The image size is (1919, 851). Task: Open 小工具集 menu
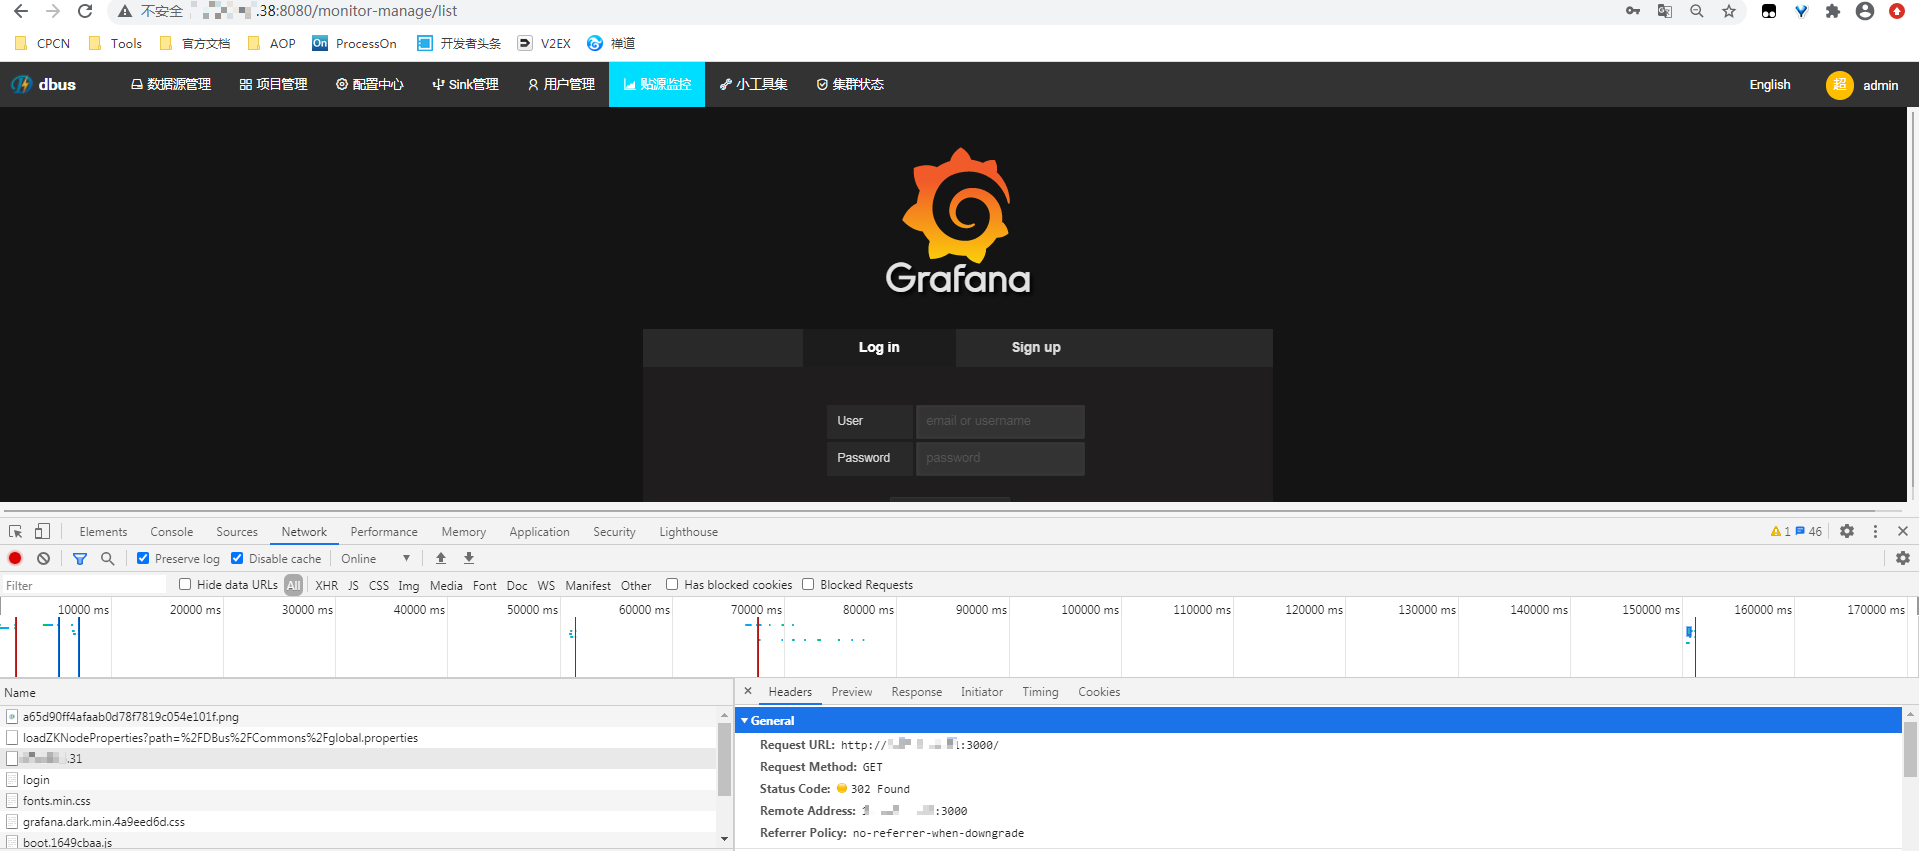point(754,84)
